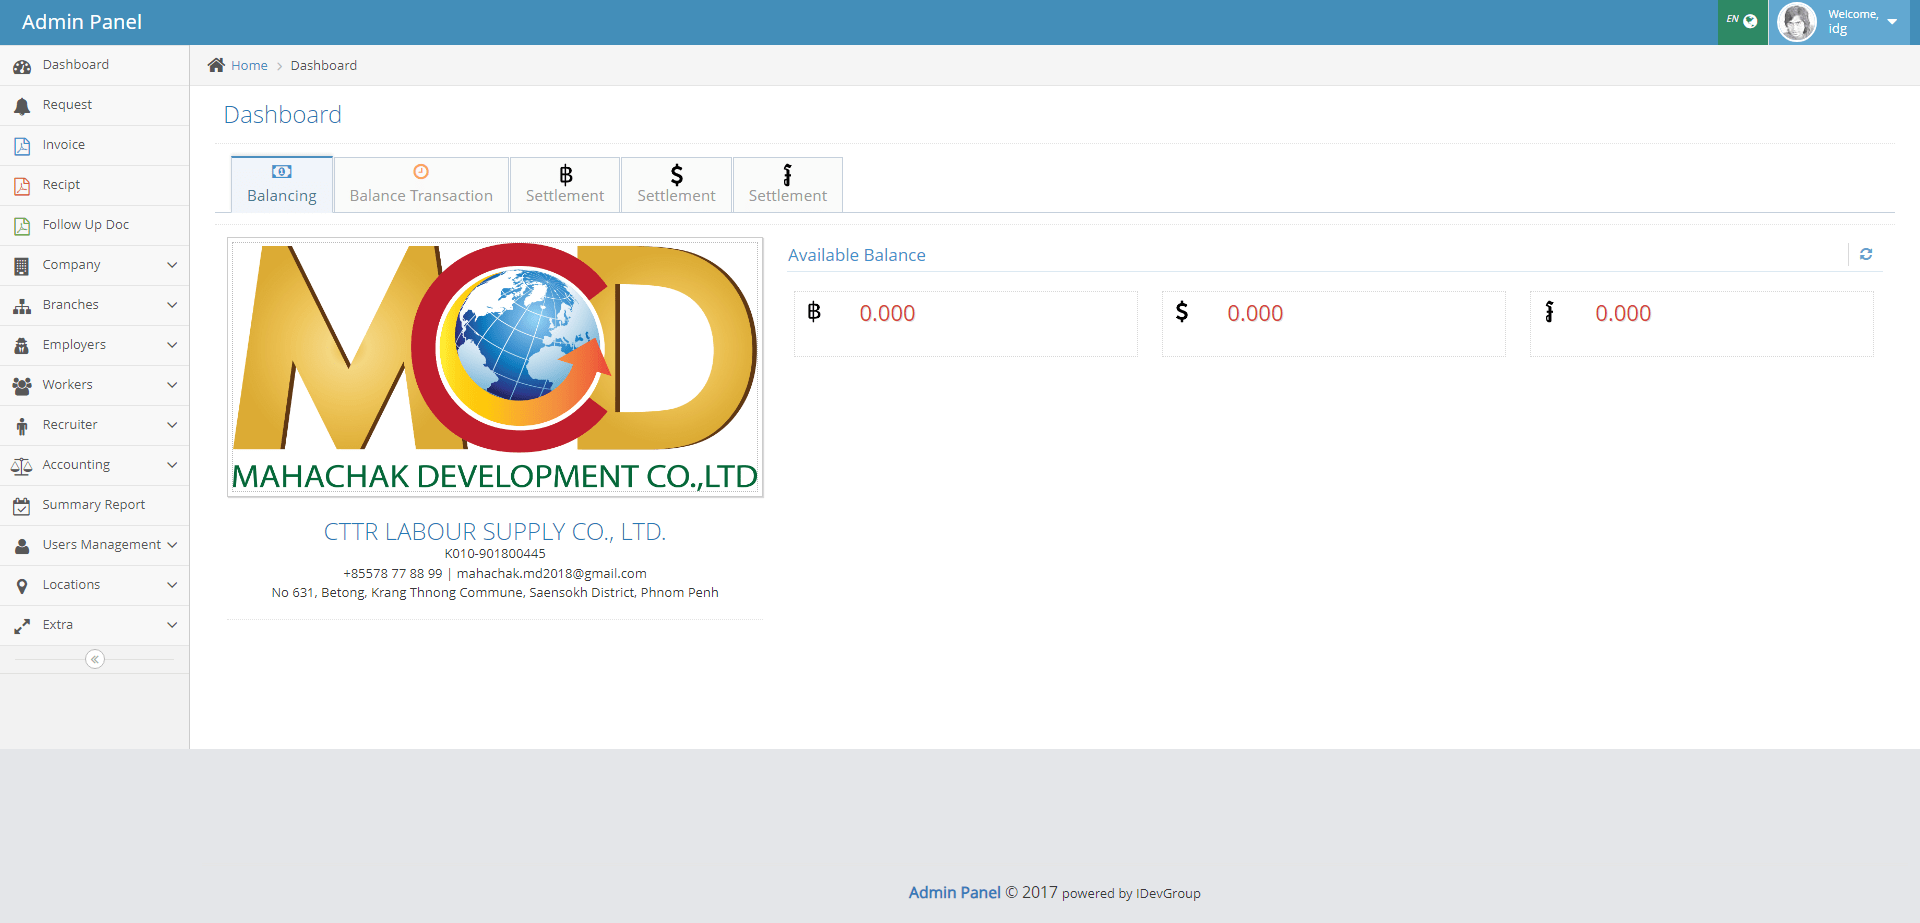Image resolution: width=1920 pixels, height=923 pixels.
Task: Click the Baht balance value 0.000
Action: (887, 313)
